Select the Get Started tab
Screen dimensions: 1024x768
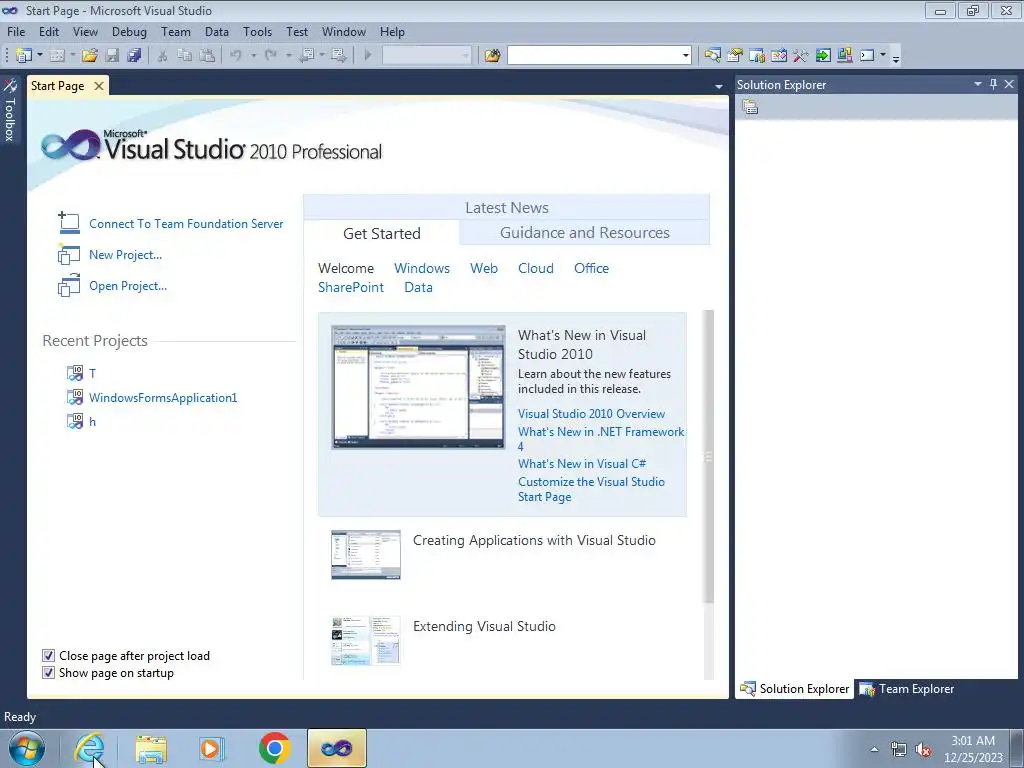(382, 233)
